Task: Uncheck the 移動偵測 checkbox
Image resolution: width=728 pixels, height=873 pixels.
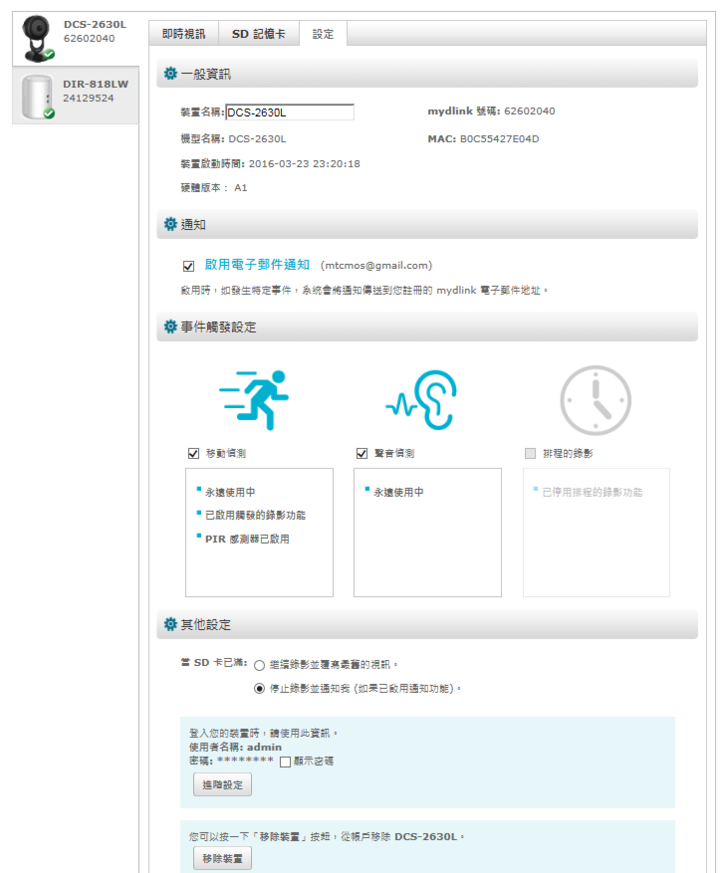Action: [x=193, y=453]
